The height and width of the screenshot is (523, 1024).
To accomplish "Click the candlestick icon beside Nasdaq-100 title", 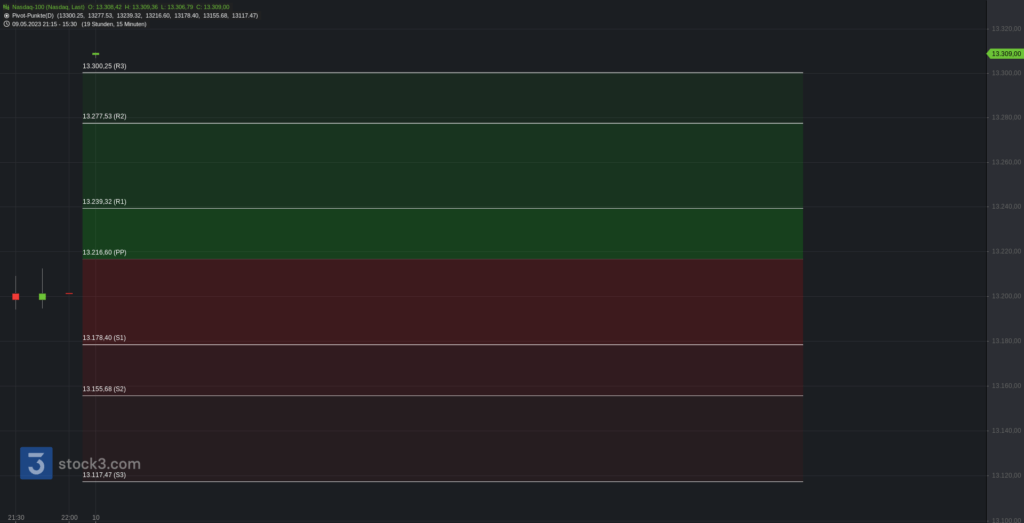I will coord(7,7).
